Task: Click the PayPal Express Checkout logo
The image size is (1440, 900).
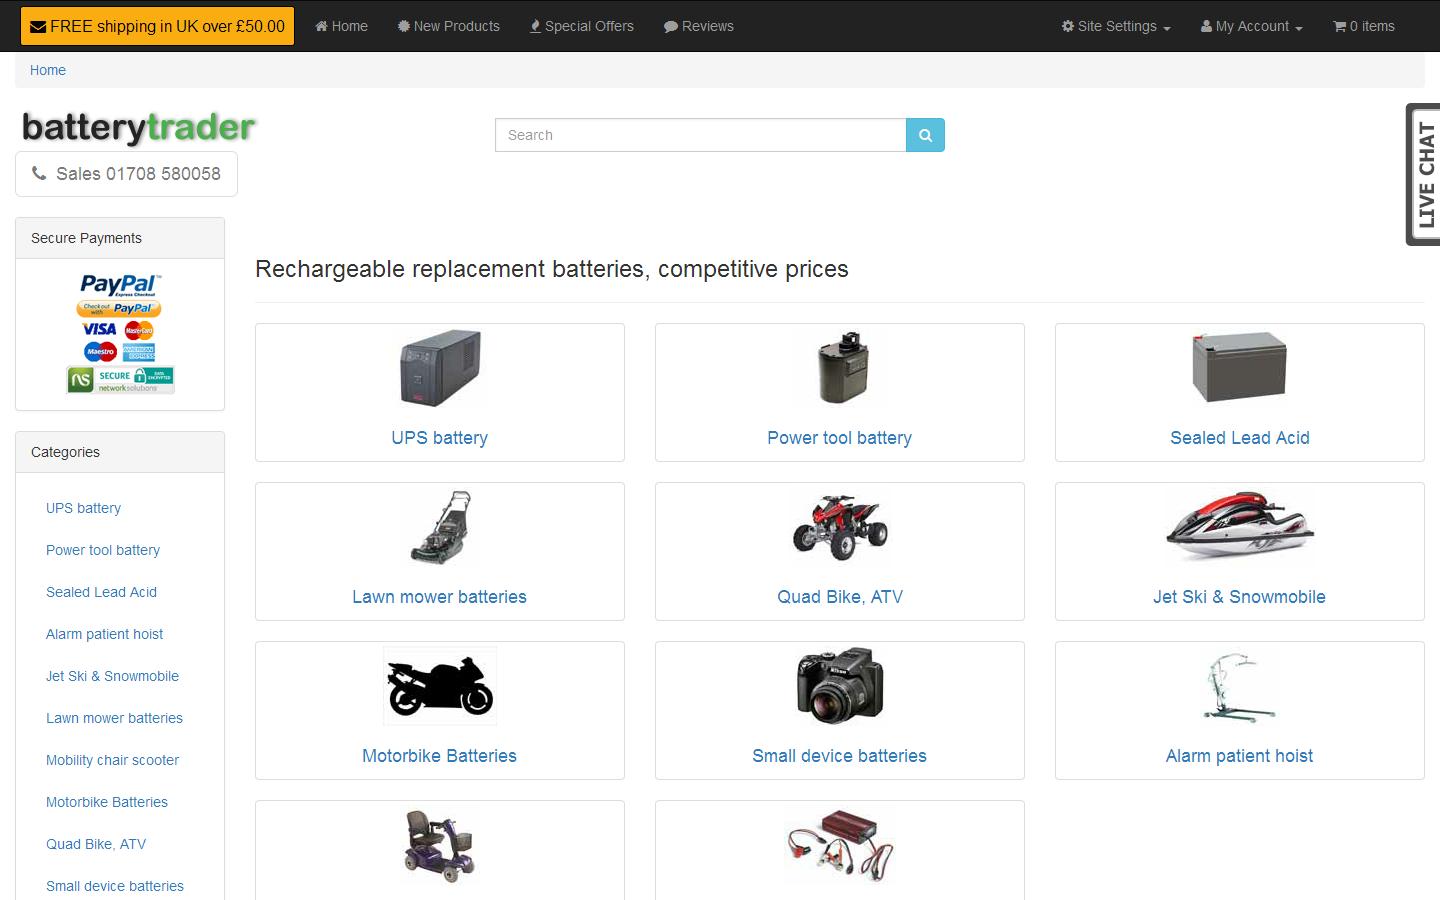Action: (x=119, y=285)
